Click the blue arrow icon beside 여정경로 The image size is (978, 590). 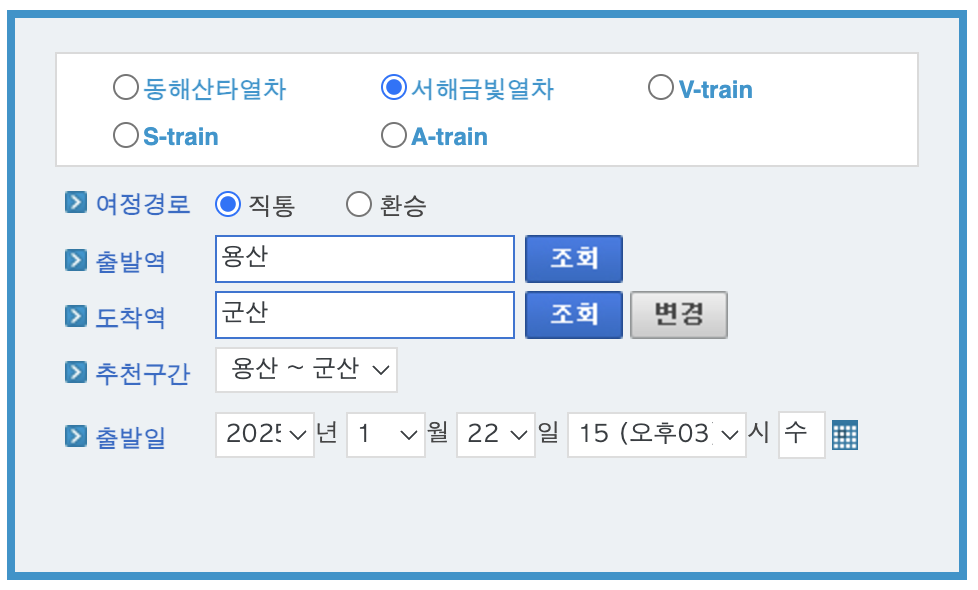point(75,201)
